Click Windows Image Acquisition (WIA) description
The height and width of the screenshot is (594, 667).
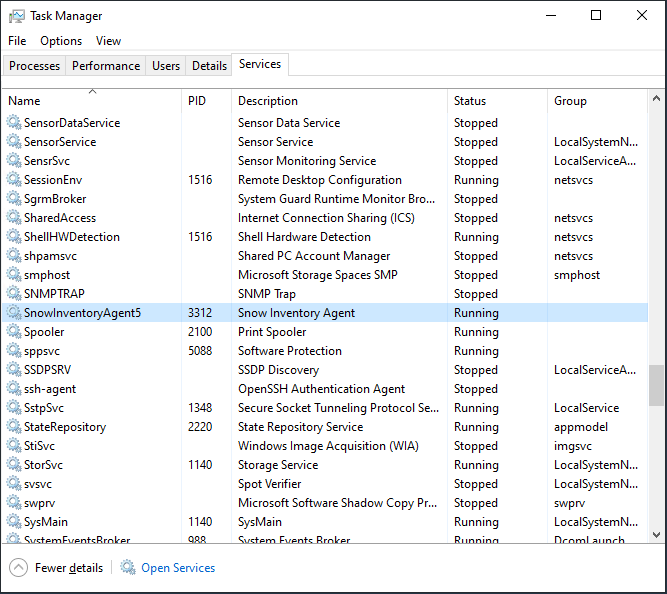pos(328,446)
